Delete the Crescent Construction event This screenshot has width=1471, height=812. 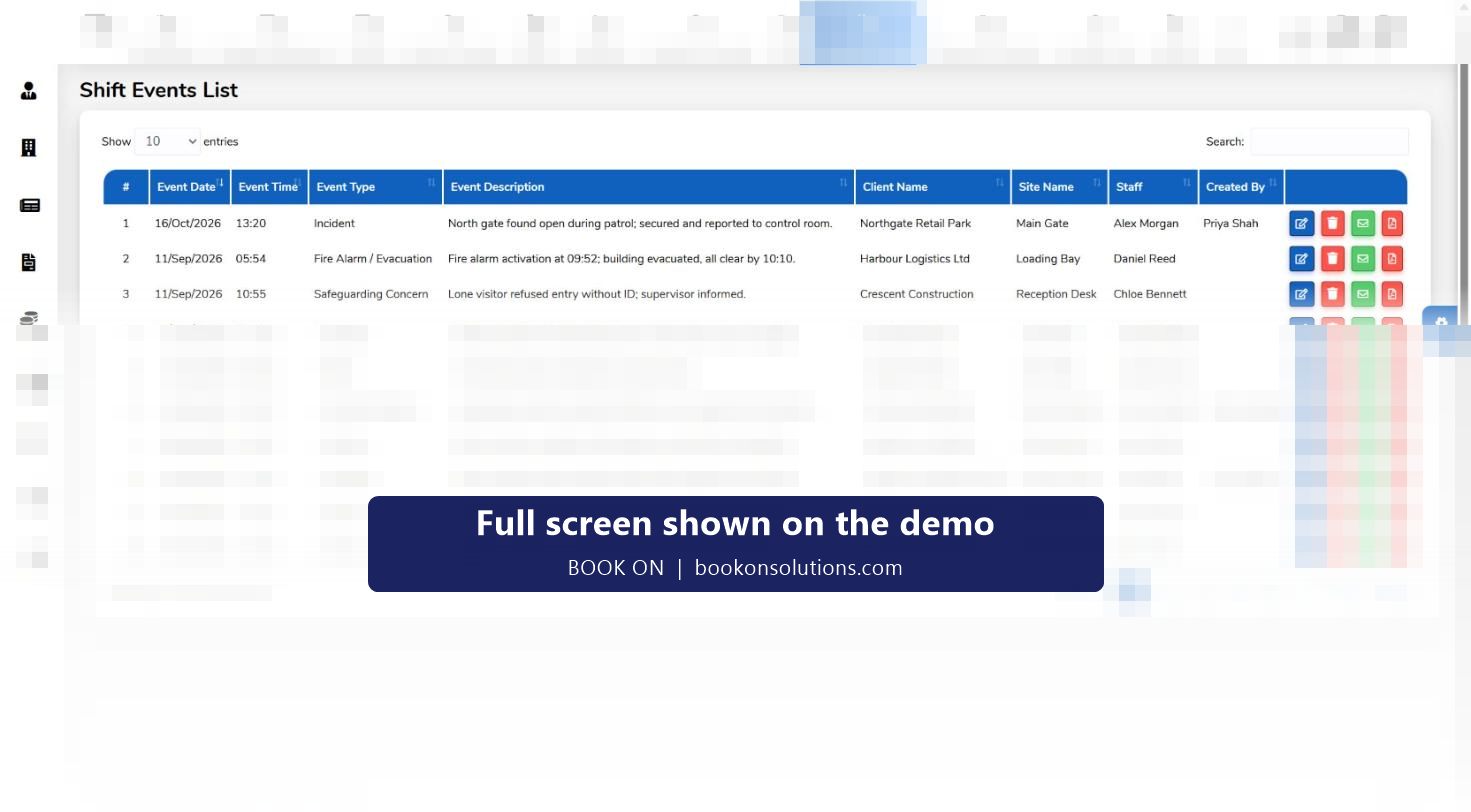(1332, 294)
